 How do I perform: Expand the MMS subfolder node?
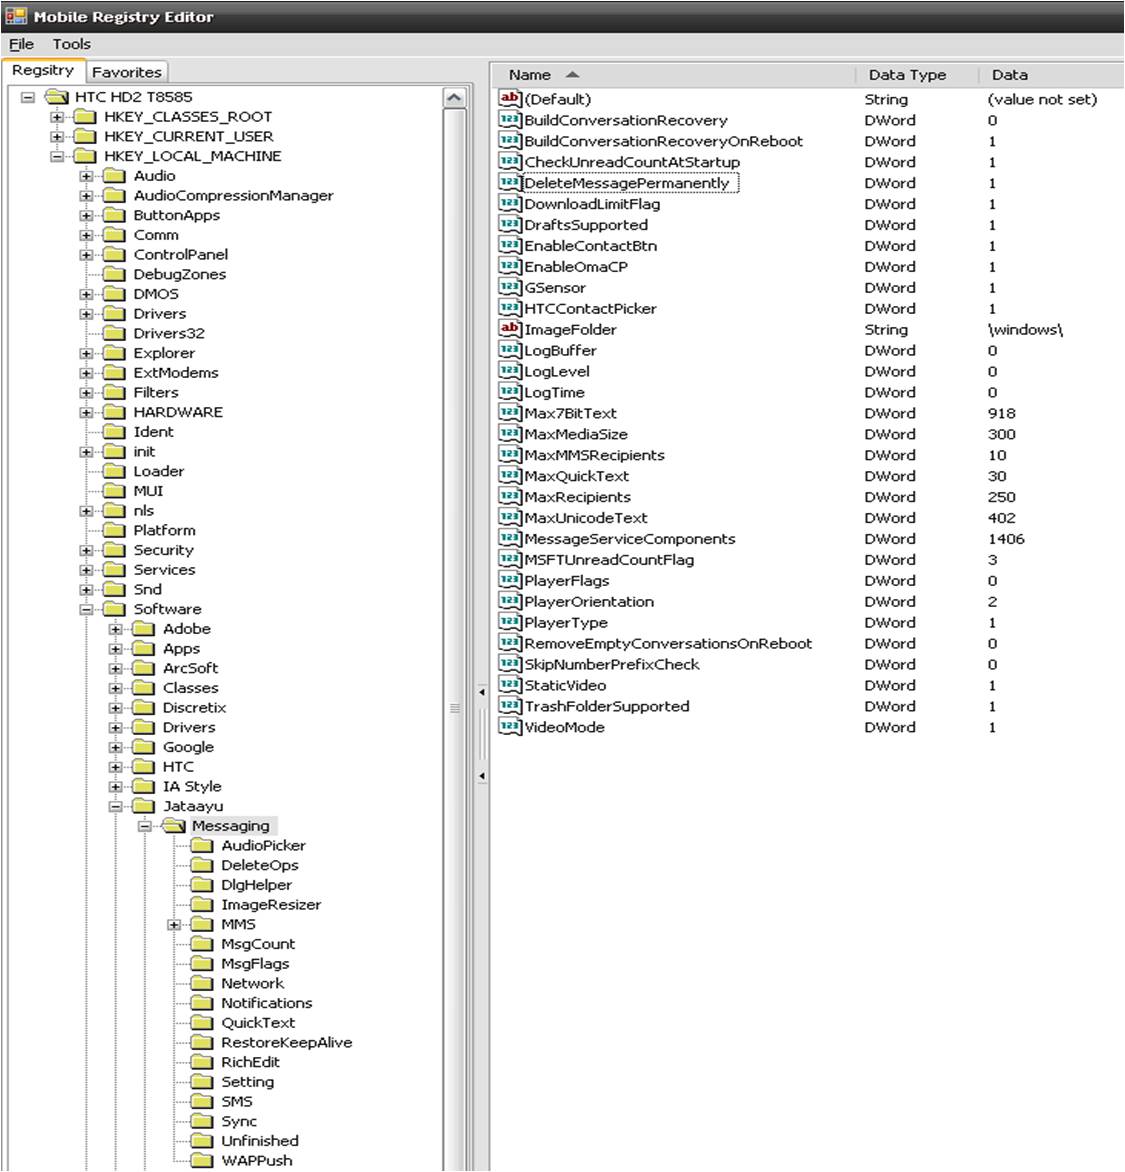click(173, 925)
